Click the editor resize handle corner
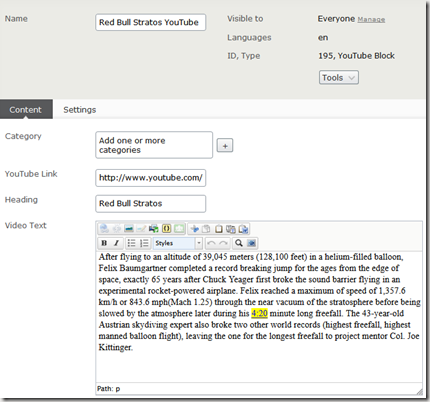This screenshot has width=430, height=402. pos(419,392)
